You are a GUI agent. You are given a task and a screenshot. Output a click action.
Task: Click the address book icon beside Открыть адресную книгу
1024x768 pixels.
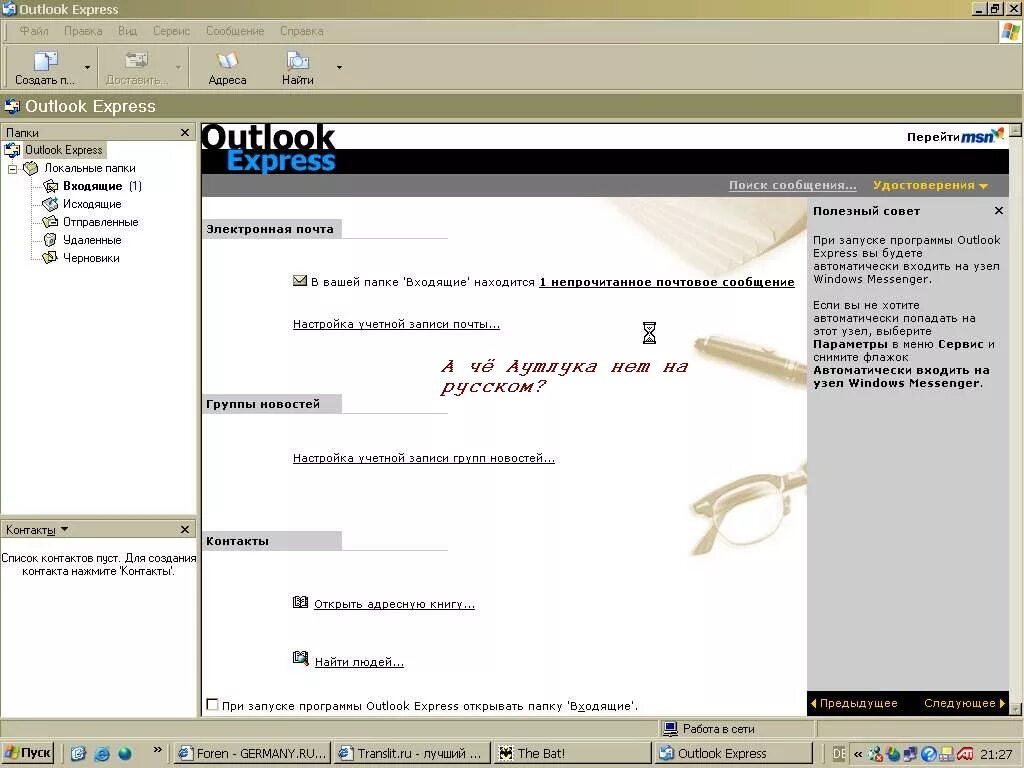click(300, 602)
